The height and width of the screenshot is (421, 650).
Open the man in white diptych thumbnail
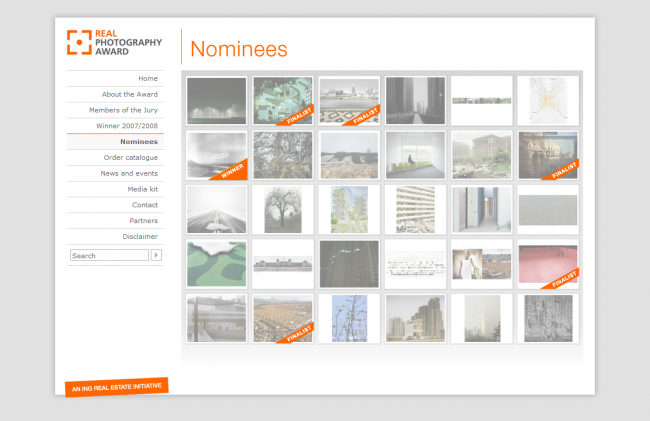coord(482,264)
